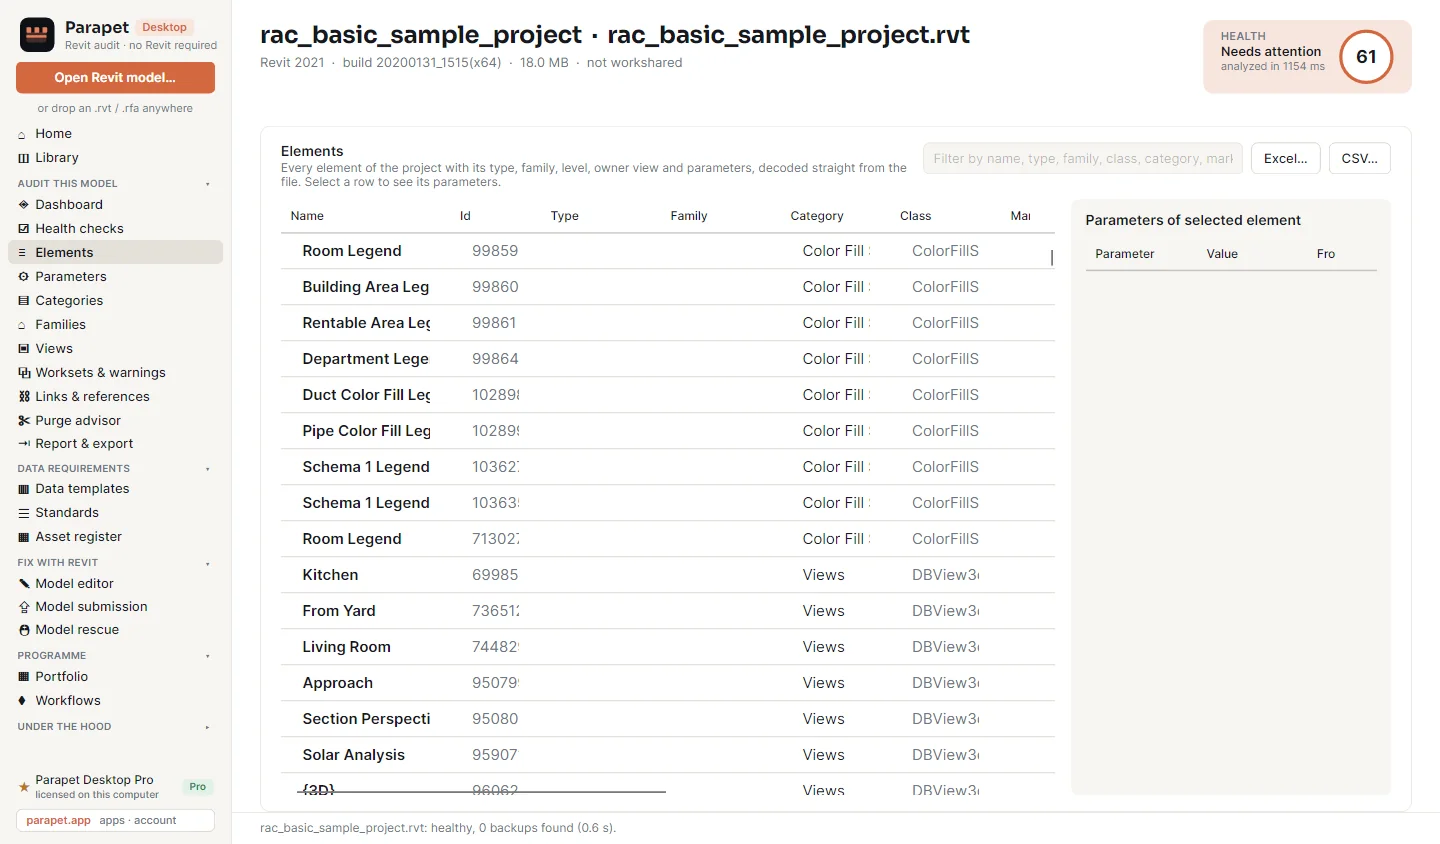The width and height of the screenshot is (1440, 844).
Task: Click the Parapet Desktop Pro license entry
Action: (x=115, y=787)
